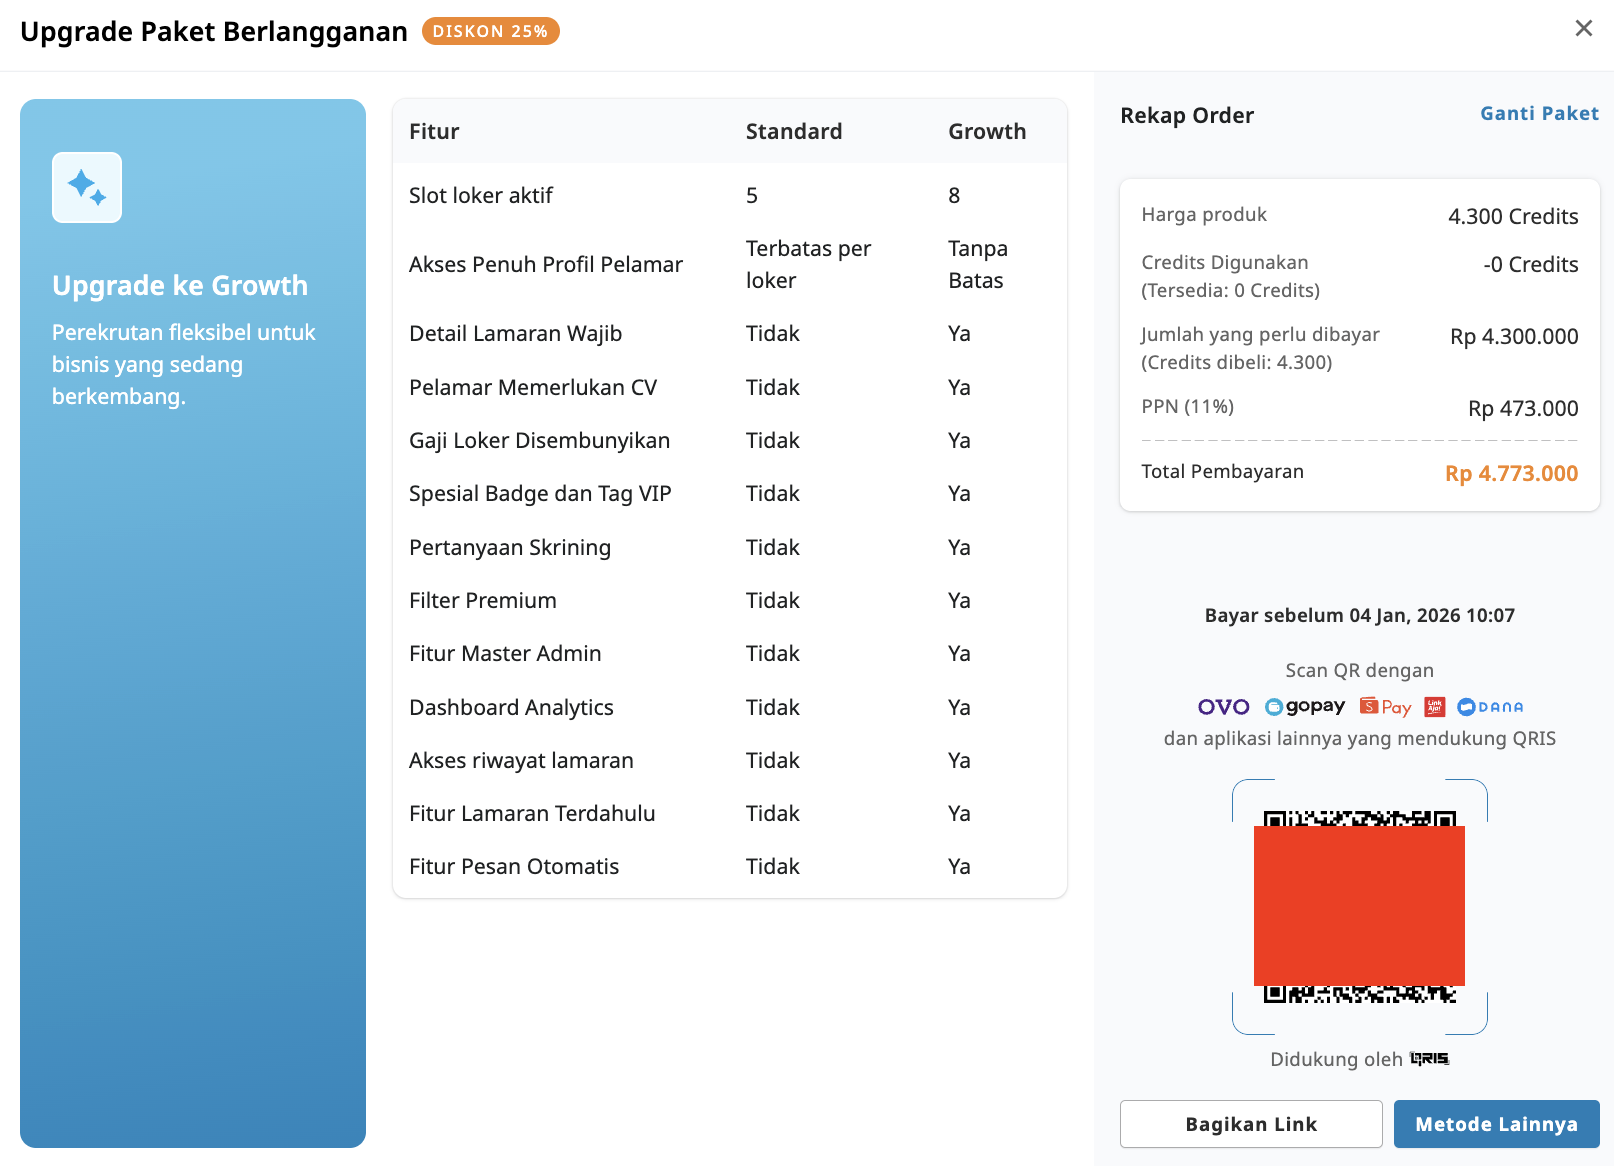The image size is (1614, 1166).
Task: Click the sparkle icon on the blue panel
Action: (x=87, y=187)
